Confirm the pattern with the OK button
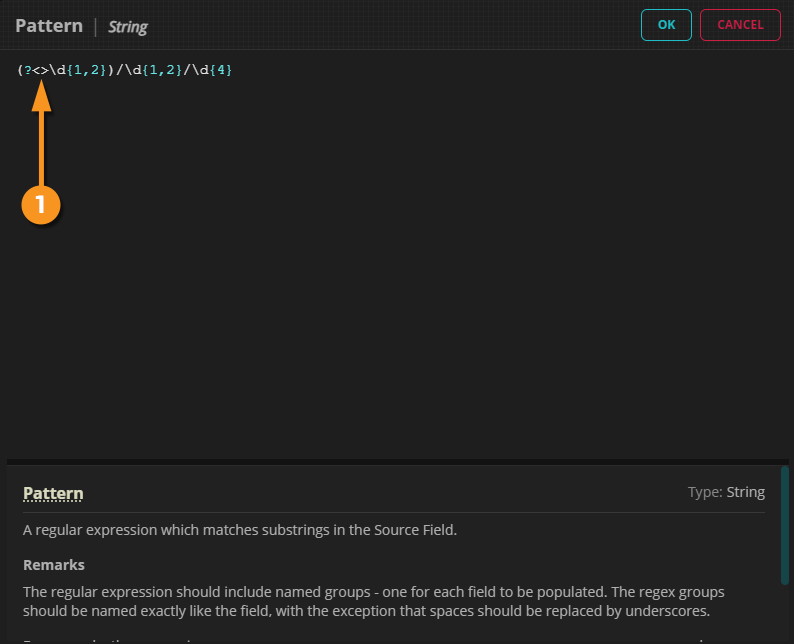The height and width of the screenshot is (644, 794). click(x=666, y=25)
